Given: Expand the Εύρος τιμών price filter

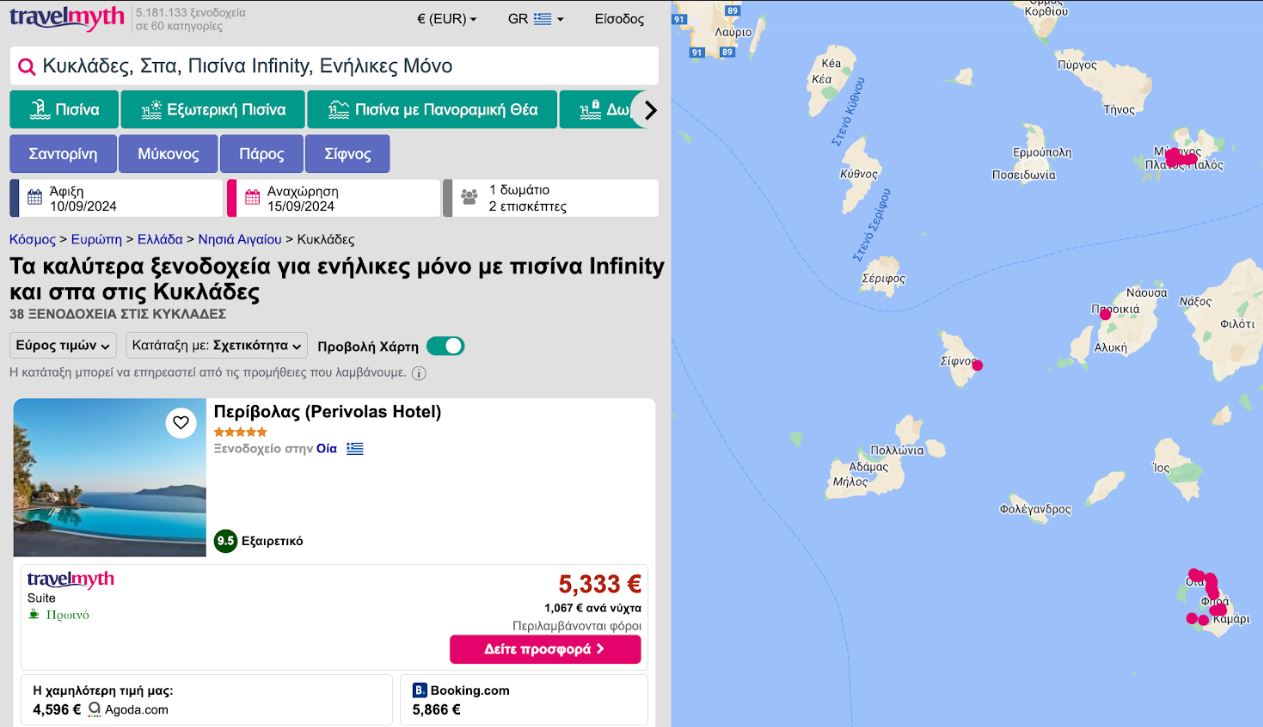Looking at the screenshot, I should coord(63,346).
